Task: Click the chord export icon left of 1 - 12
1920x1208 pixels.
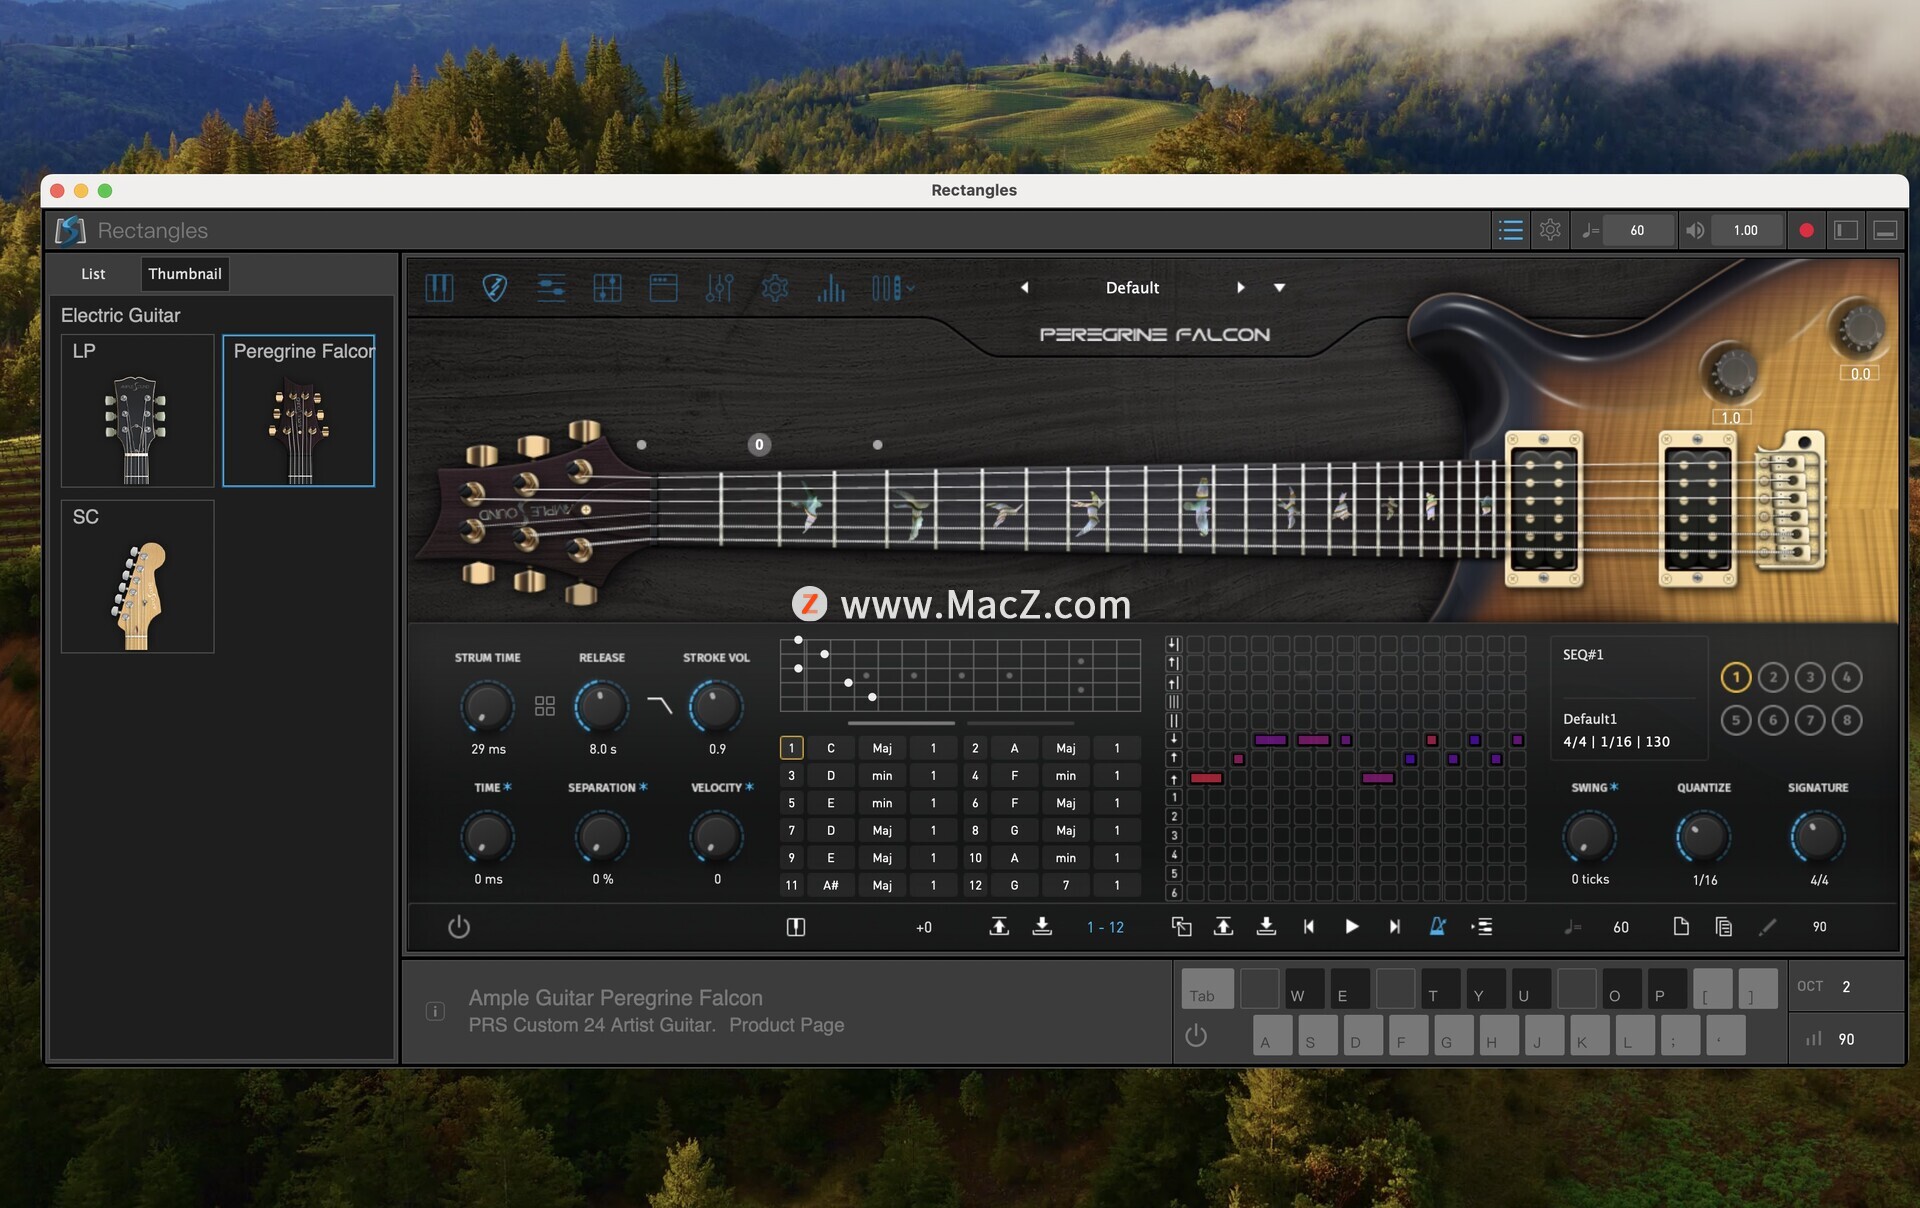Action: coord(999,926)
